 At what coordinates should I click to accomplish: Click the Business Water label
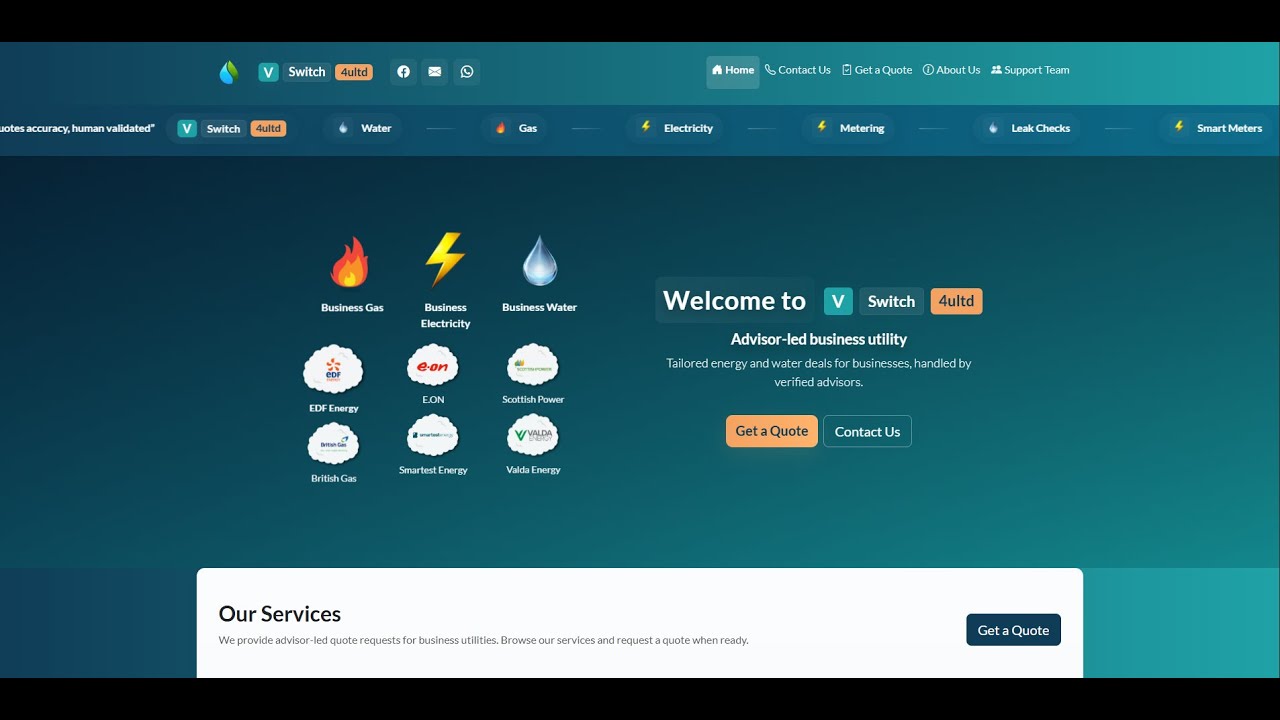(539, 307)
